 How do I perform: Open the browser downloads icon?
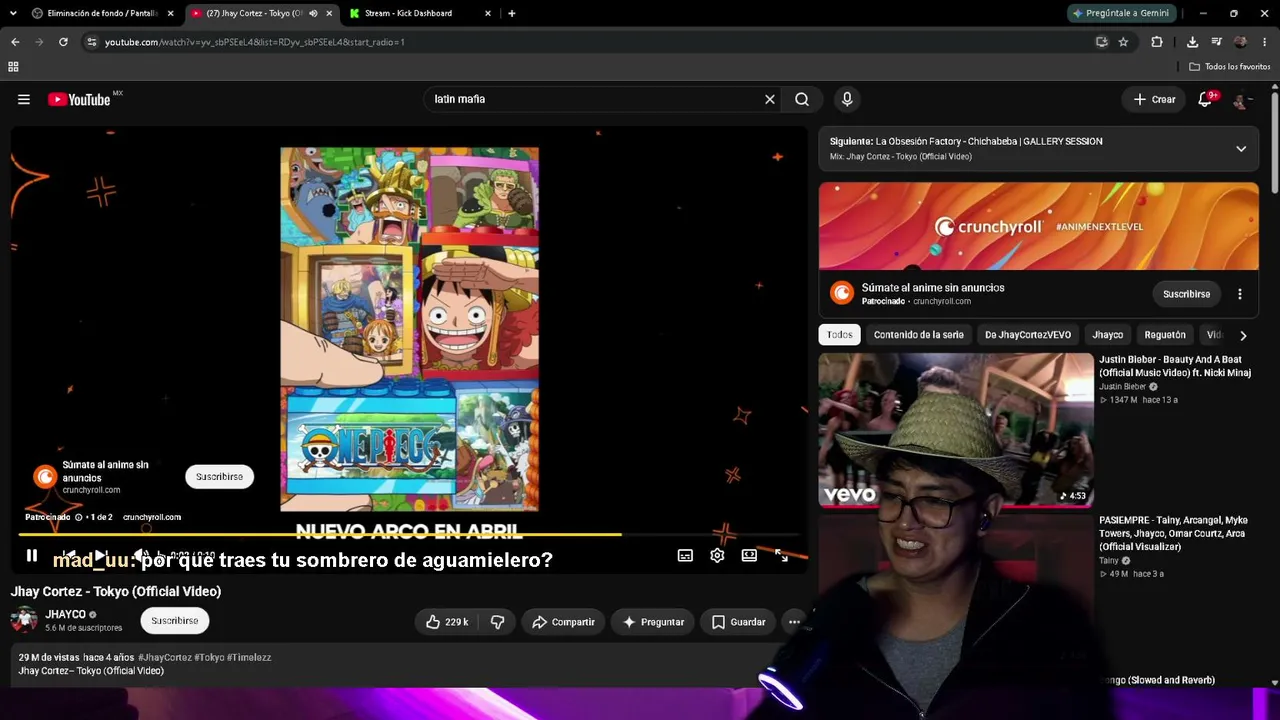(1192, 42)
